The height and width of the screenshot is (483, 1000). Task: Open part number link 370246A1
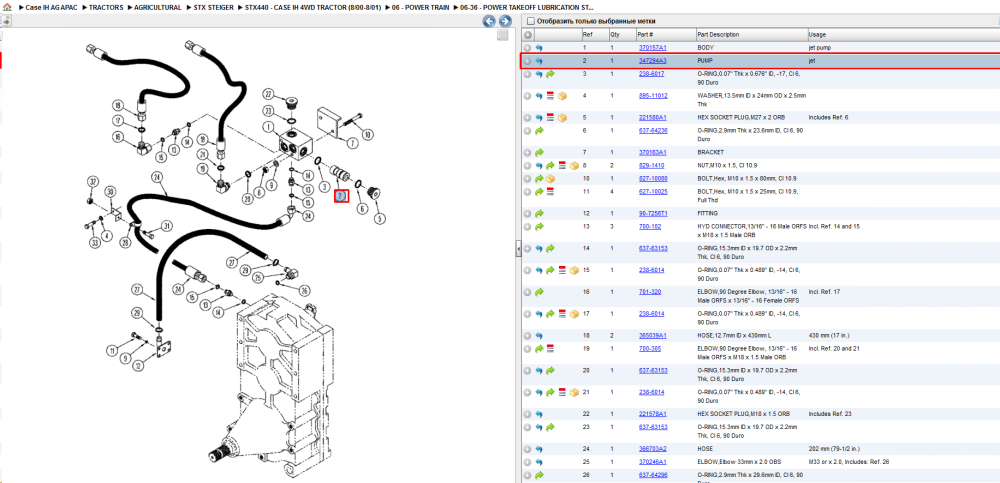click(x=652, y=462)
